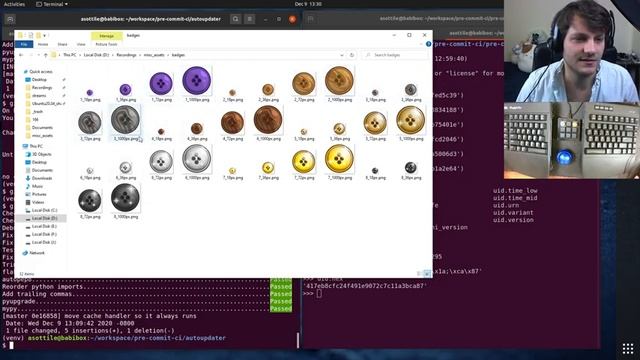Open Explorer help question mark icon
The width and height of the screenshot is (640, 360).
click(x=428, y=44)
